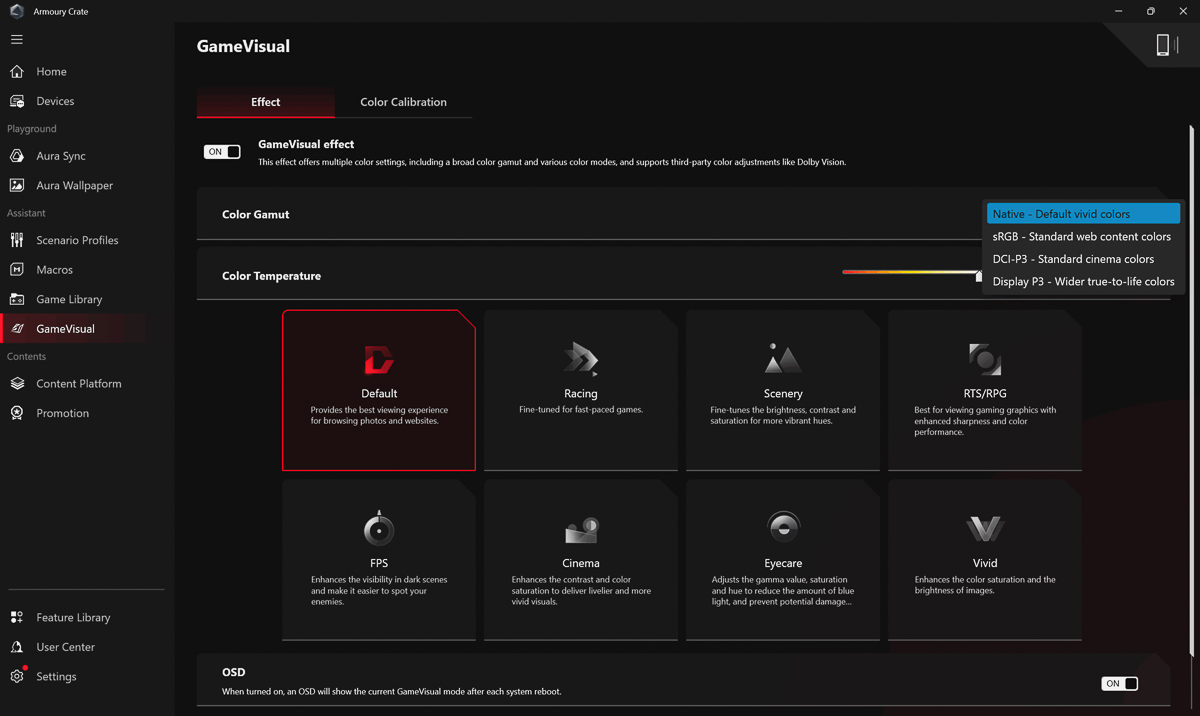Pick Display P3 wider true-to-life colors
Viewport: 1200px width, 716px height.
[1083, 282]
